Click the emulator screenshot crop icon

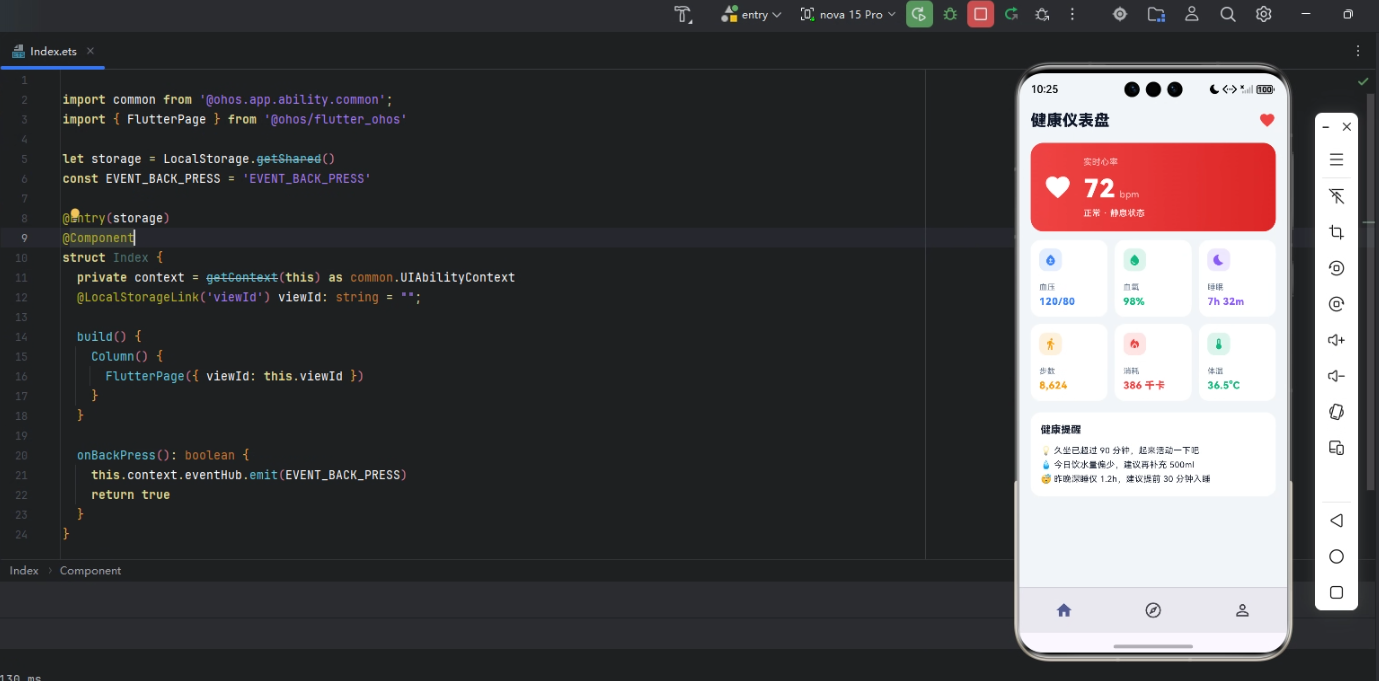(x=1336, y=232)
